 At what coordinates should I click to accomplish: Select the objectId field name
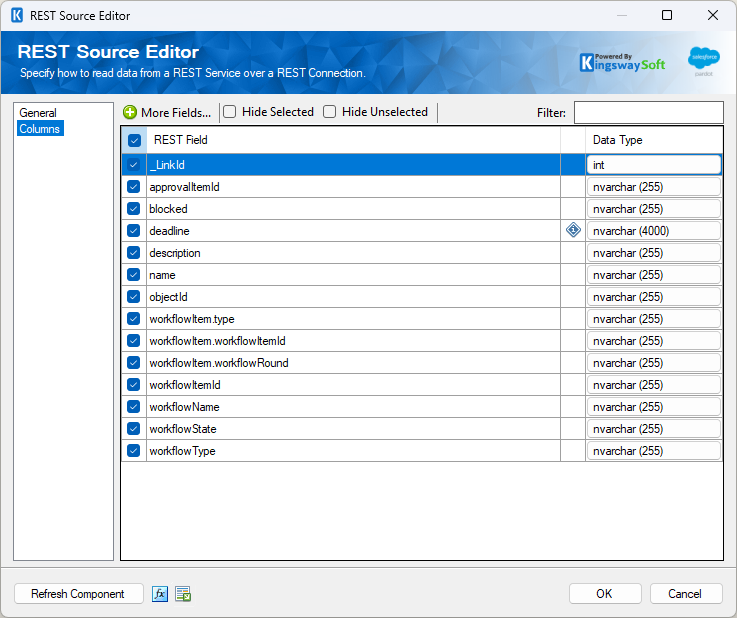[x=168, y=297]
